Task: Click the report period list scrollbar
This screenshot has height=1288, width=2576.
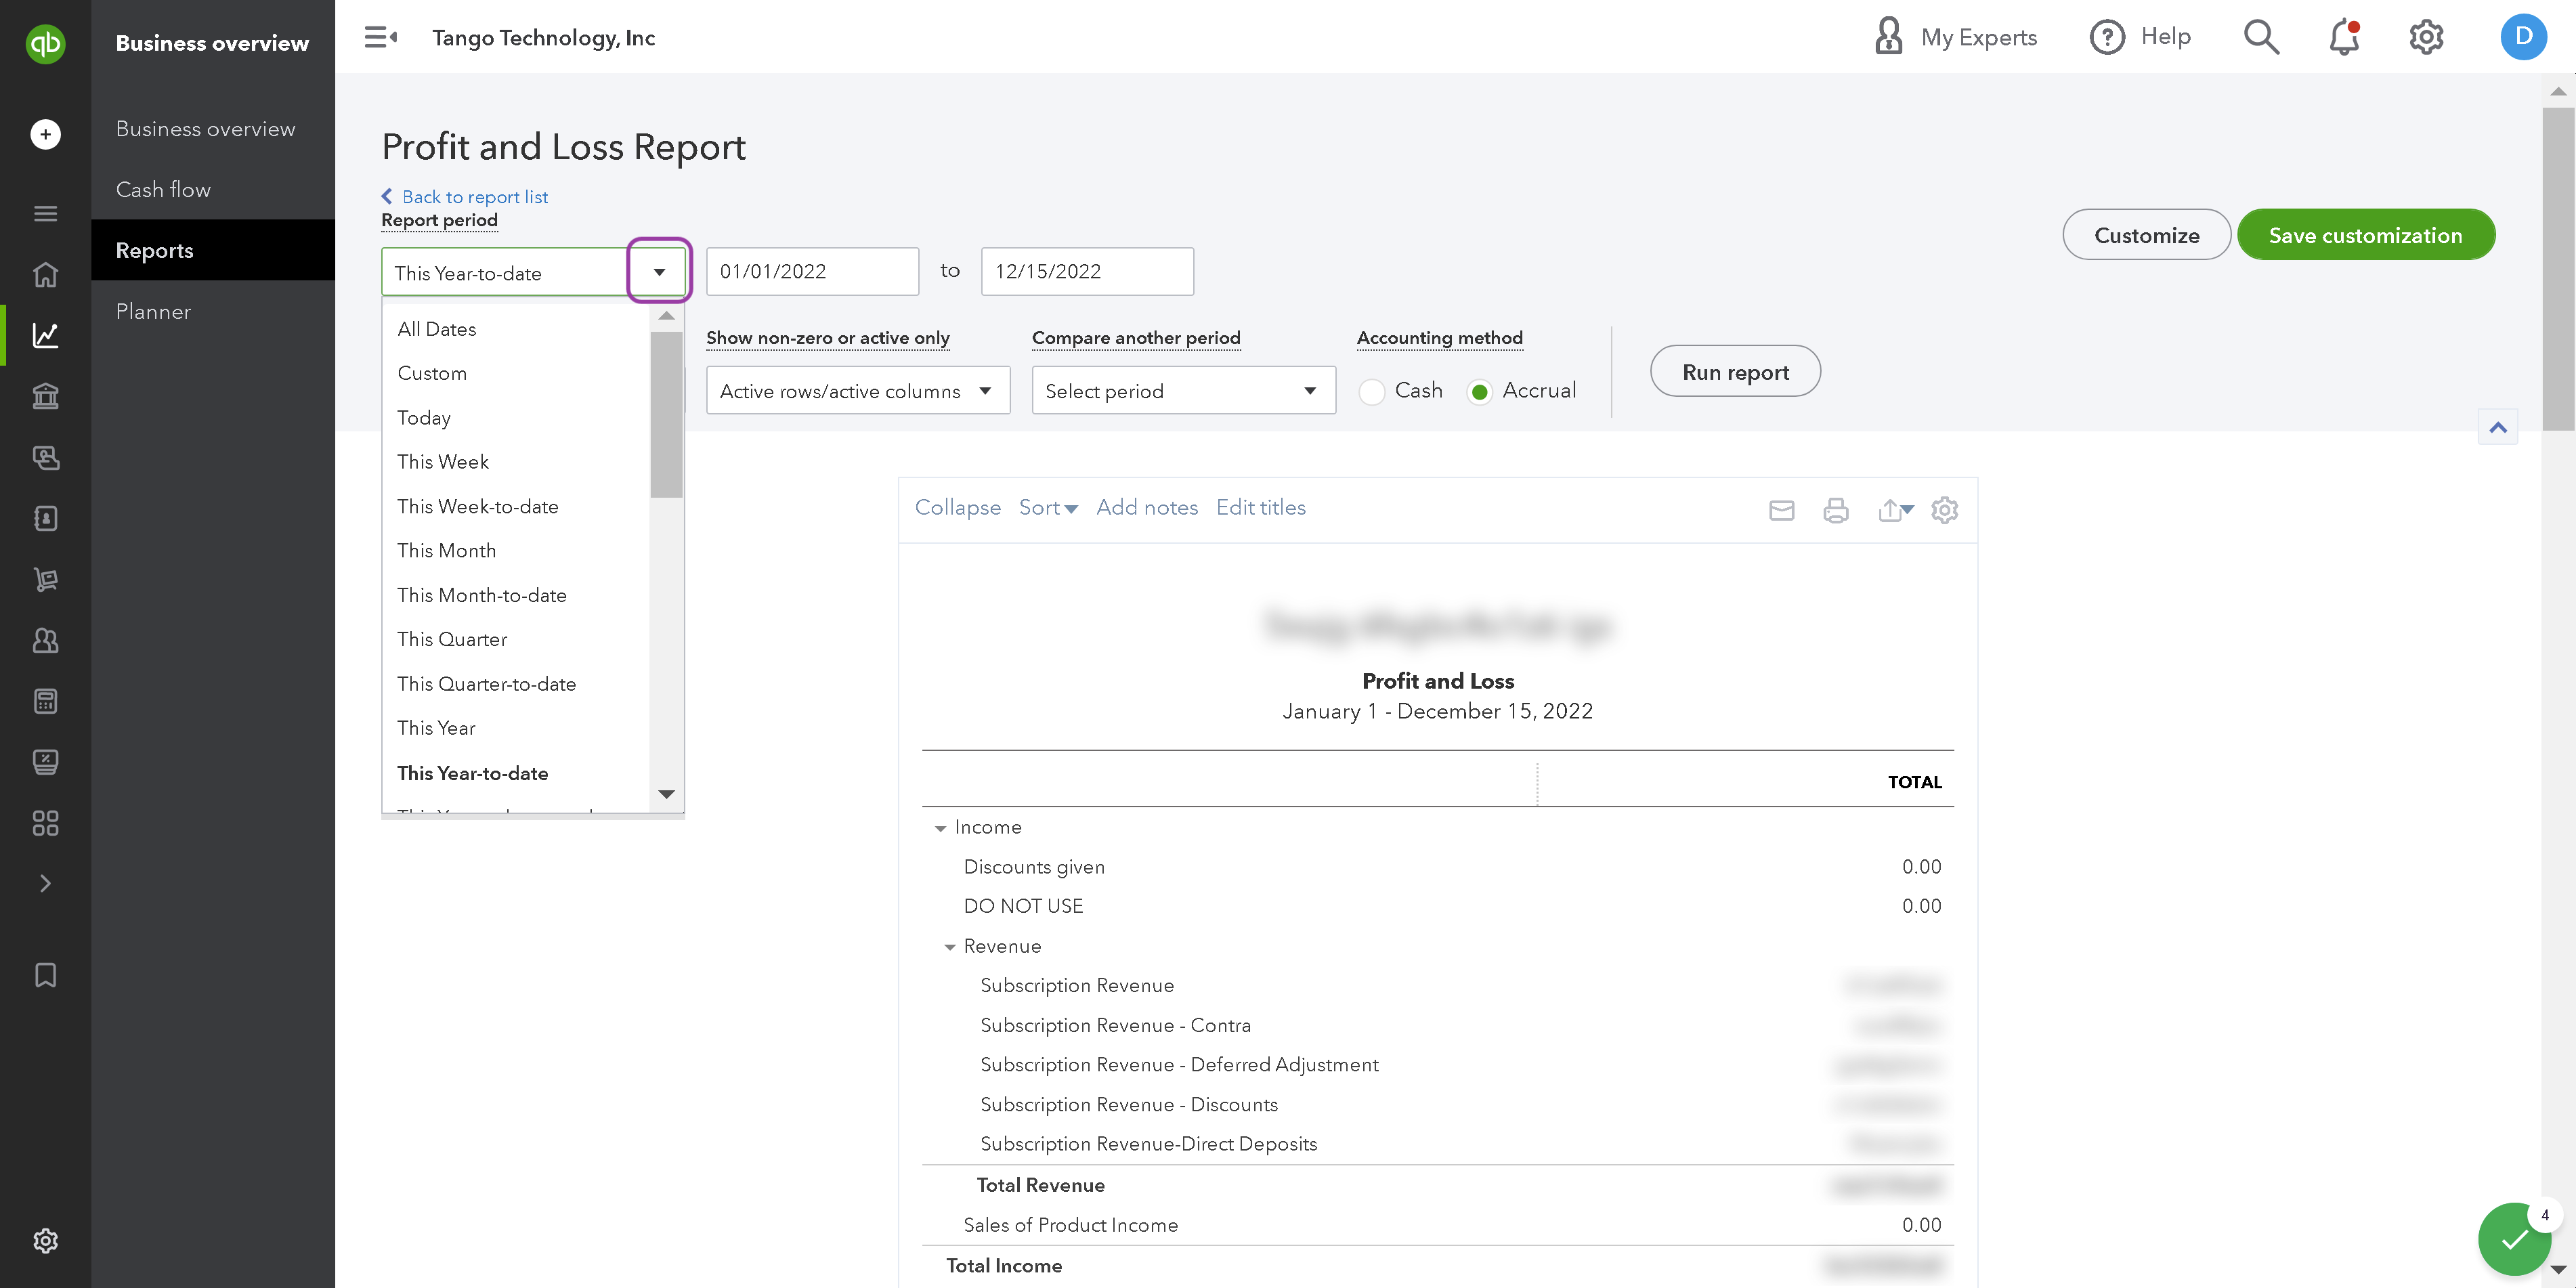Action: pyautogui.click(x=666, y=414)
